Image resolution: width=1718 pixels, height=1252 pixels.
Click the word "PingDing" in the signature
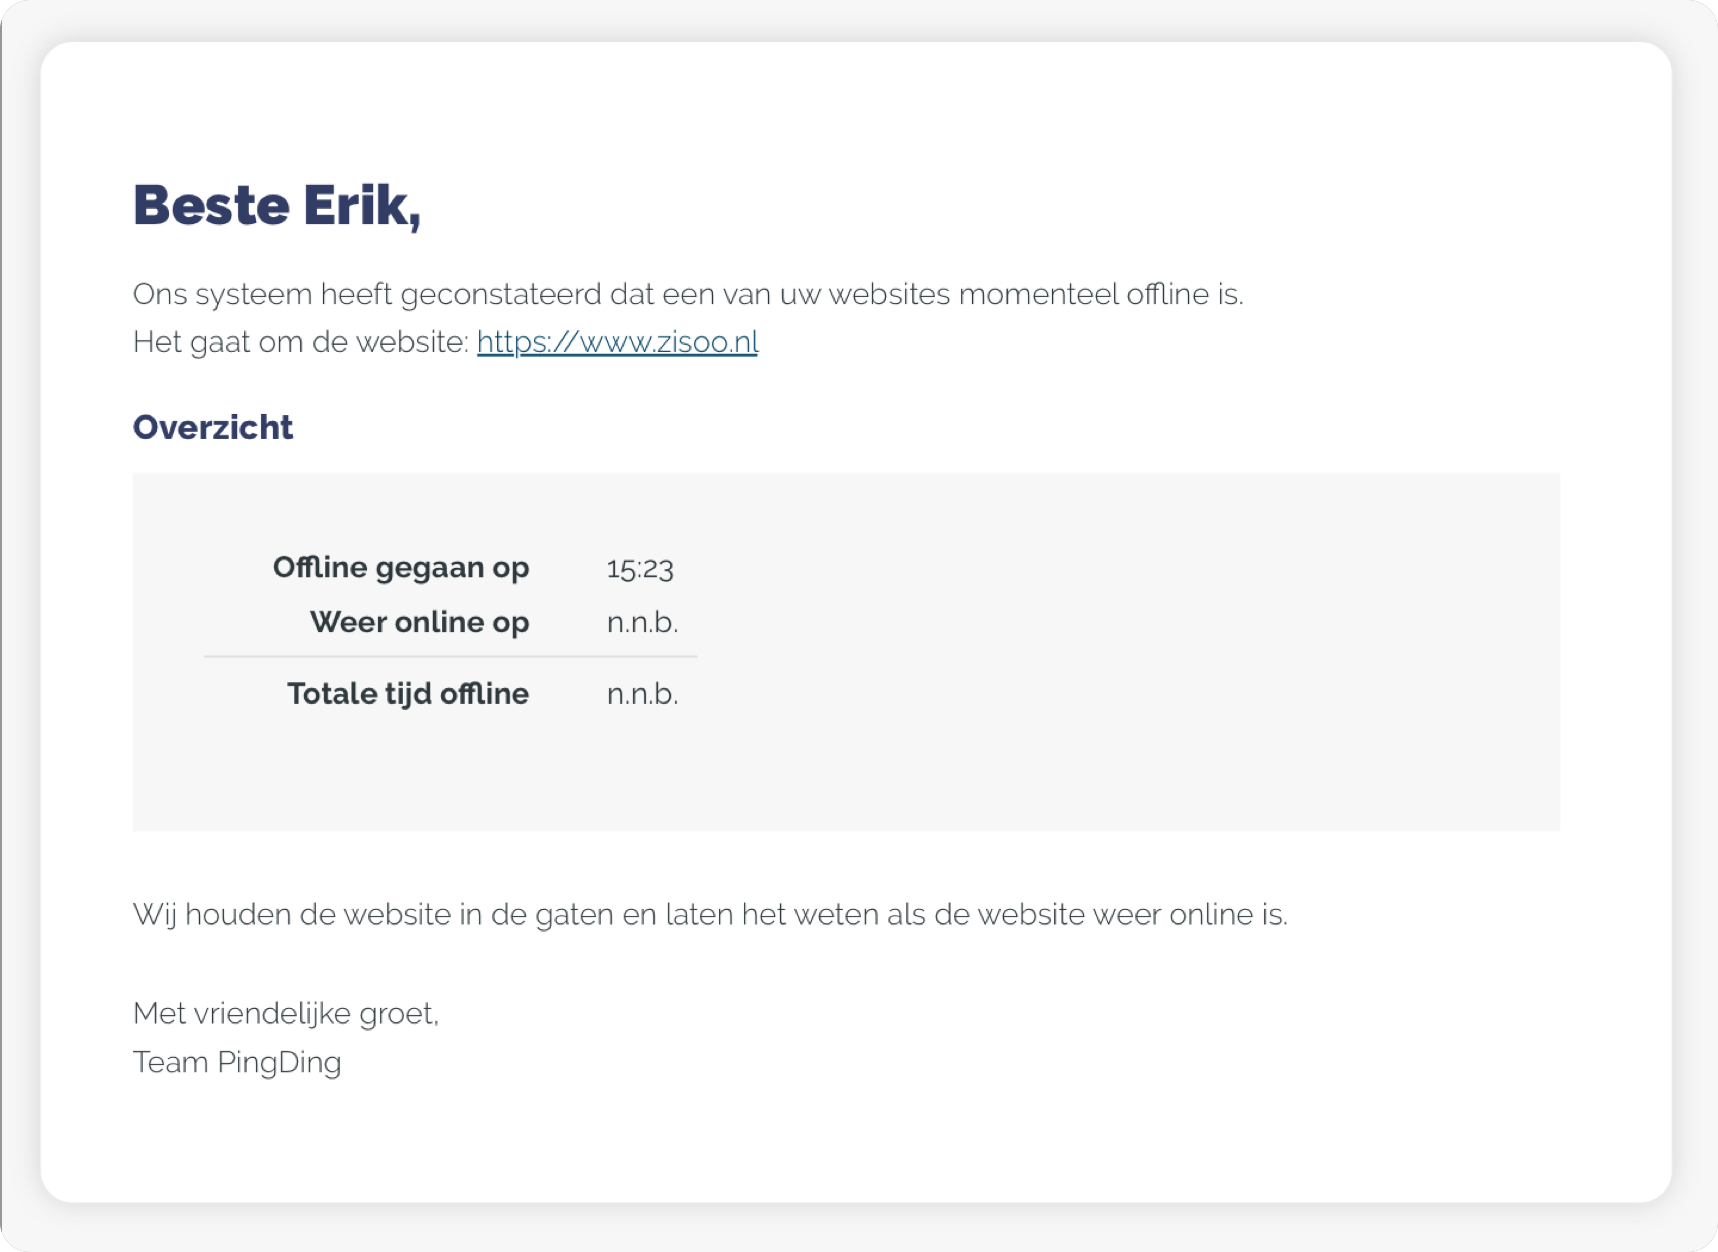click(279, 1062)
